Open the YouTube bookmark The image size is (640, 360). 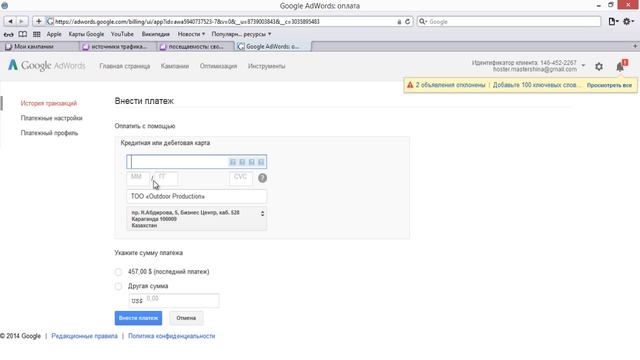[x=122, y=34]
